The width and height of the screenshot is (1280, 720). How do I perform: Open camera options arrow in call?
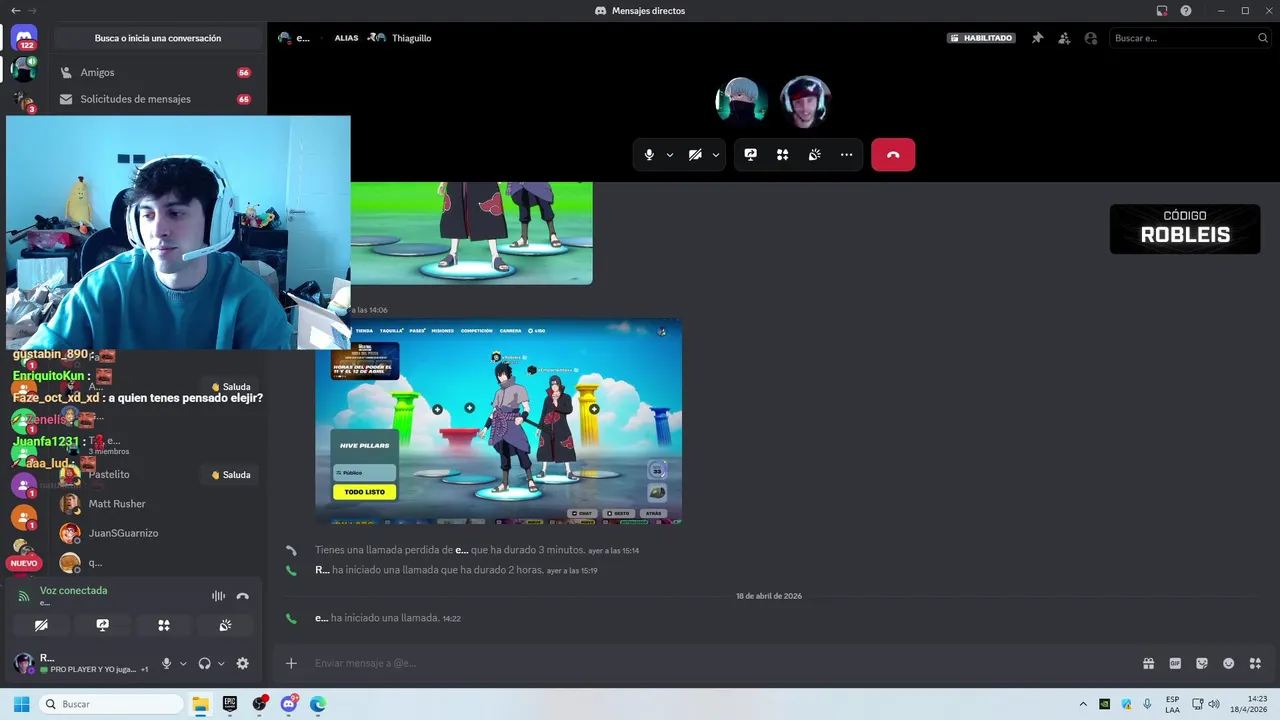click(716, 155)
